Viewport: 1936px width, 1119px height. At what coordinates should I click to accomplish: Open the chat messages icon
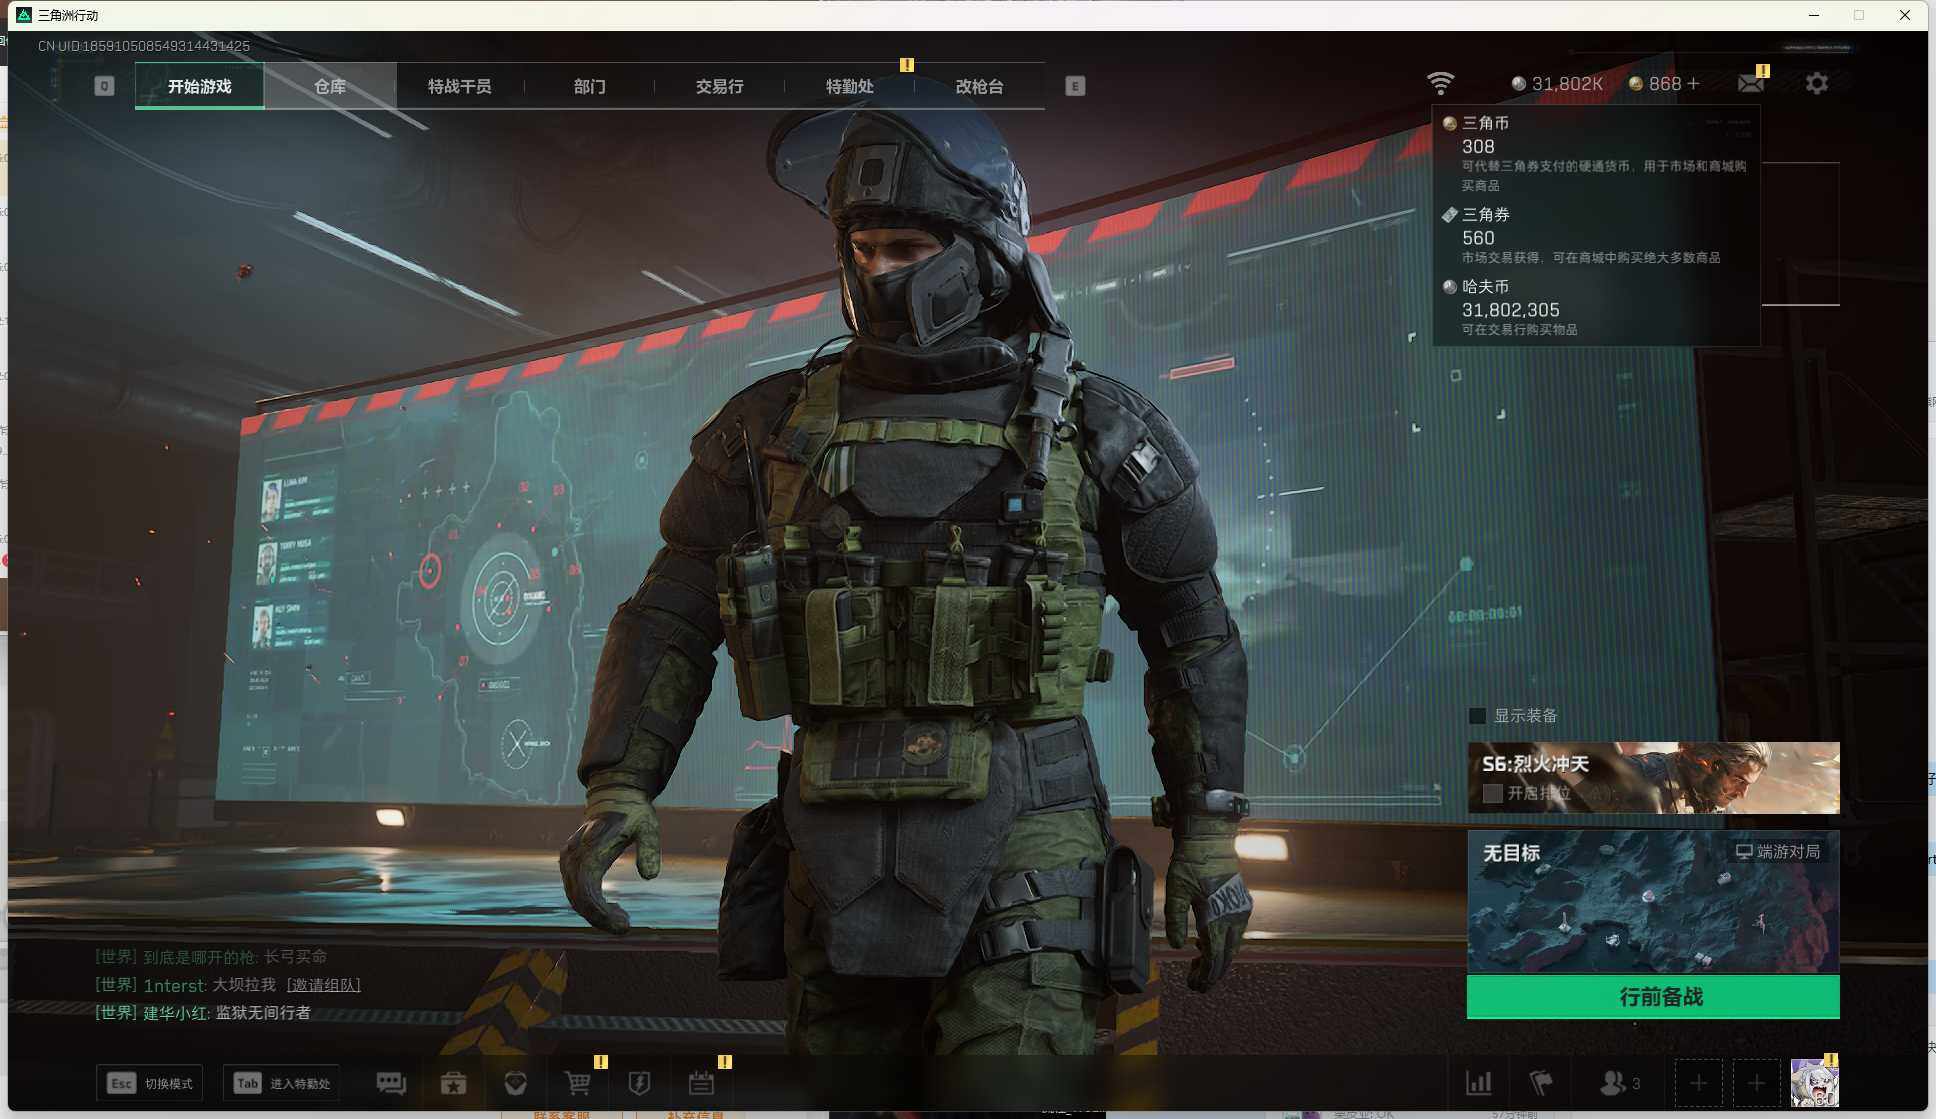pyautogui.click(x=391, y=1083)
